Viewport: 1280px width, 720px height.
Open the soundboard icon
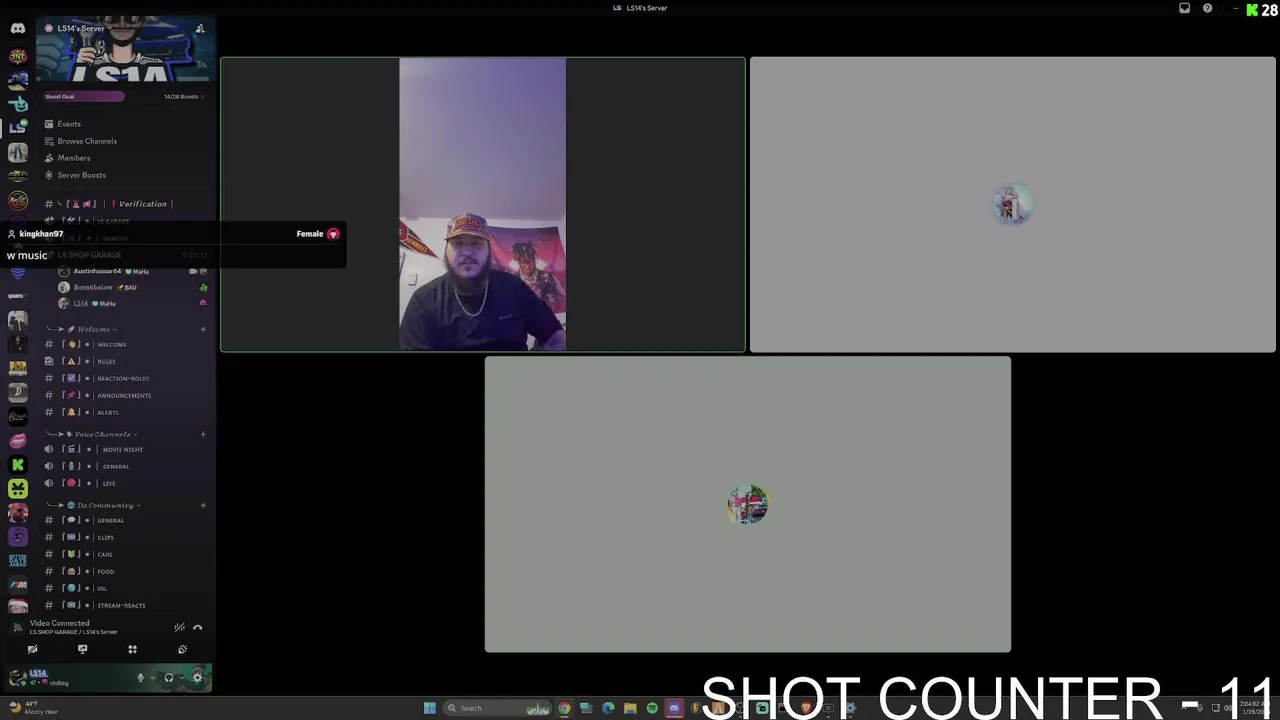click(x=182, y=649)
